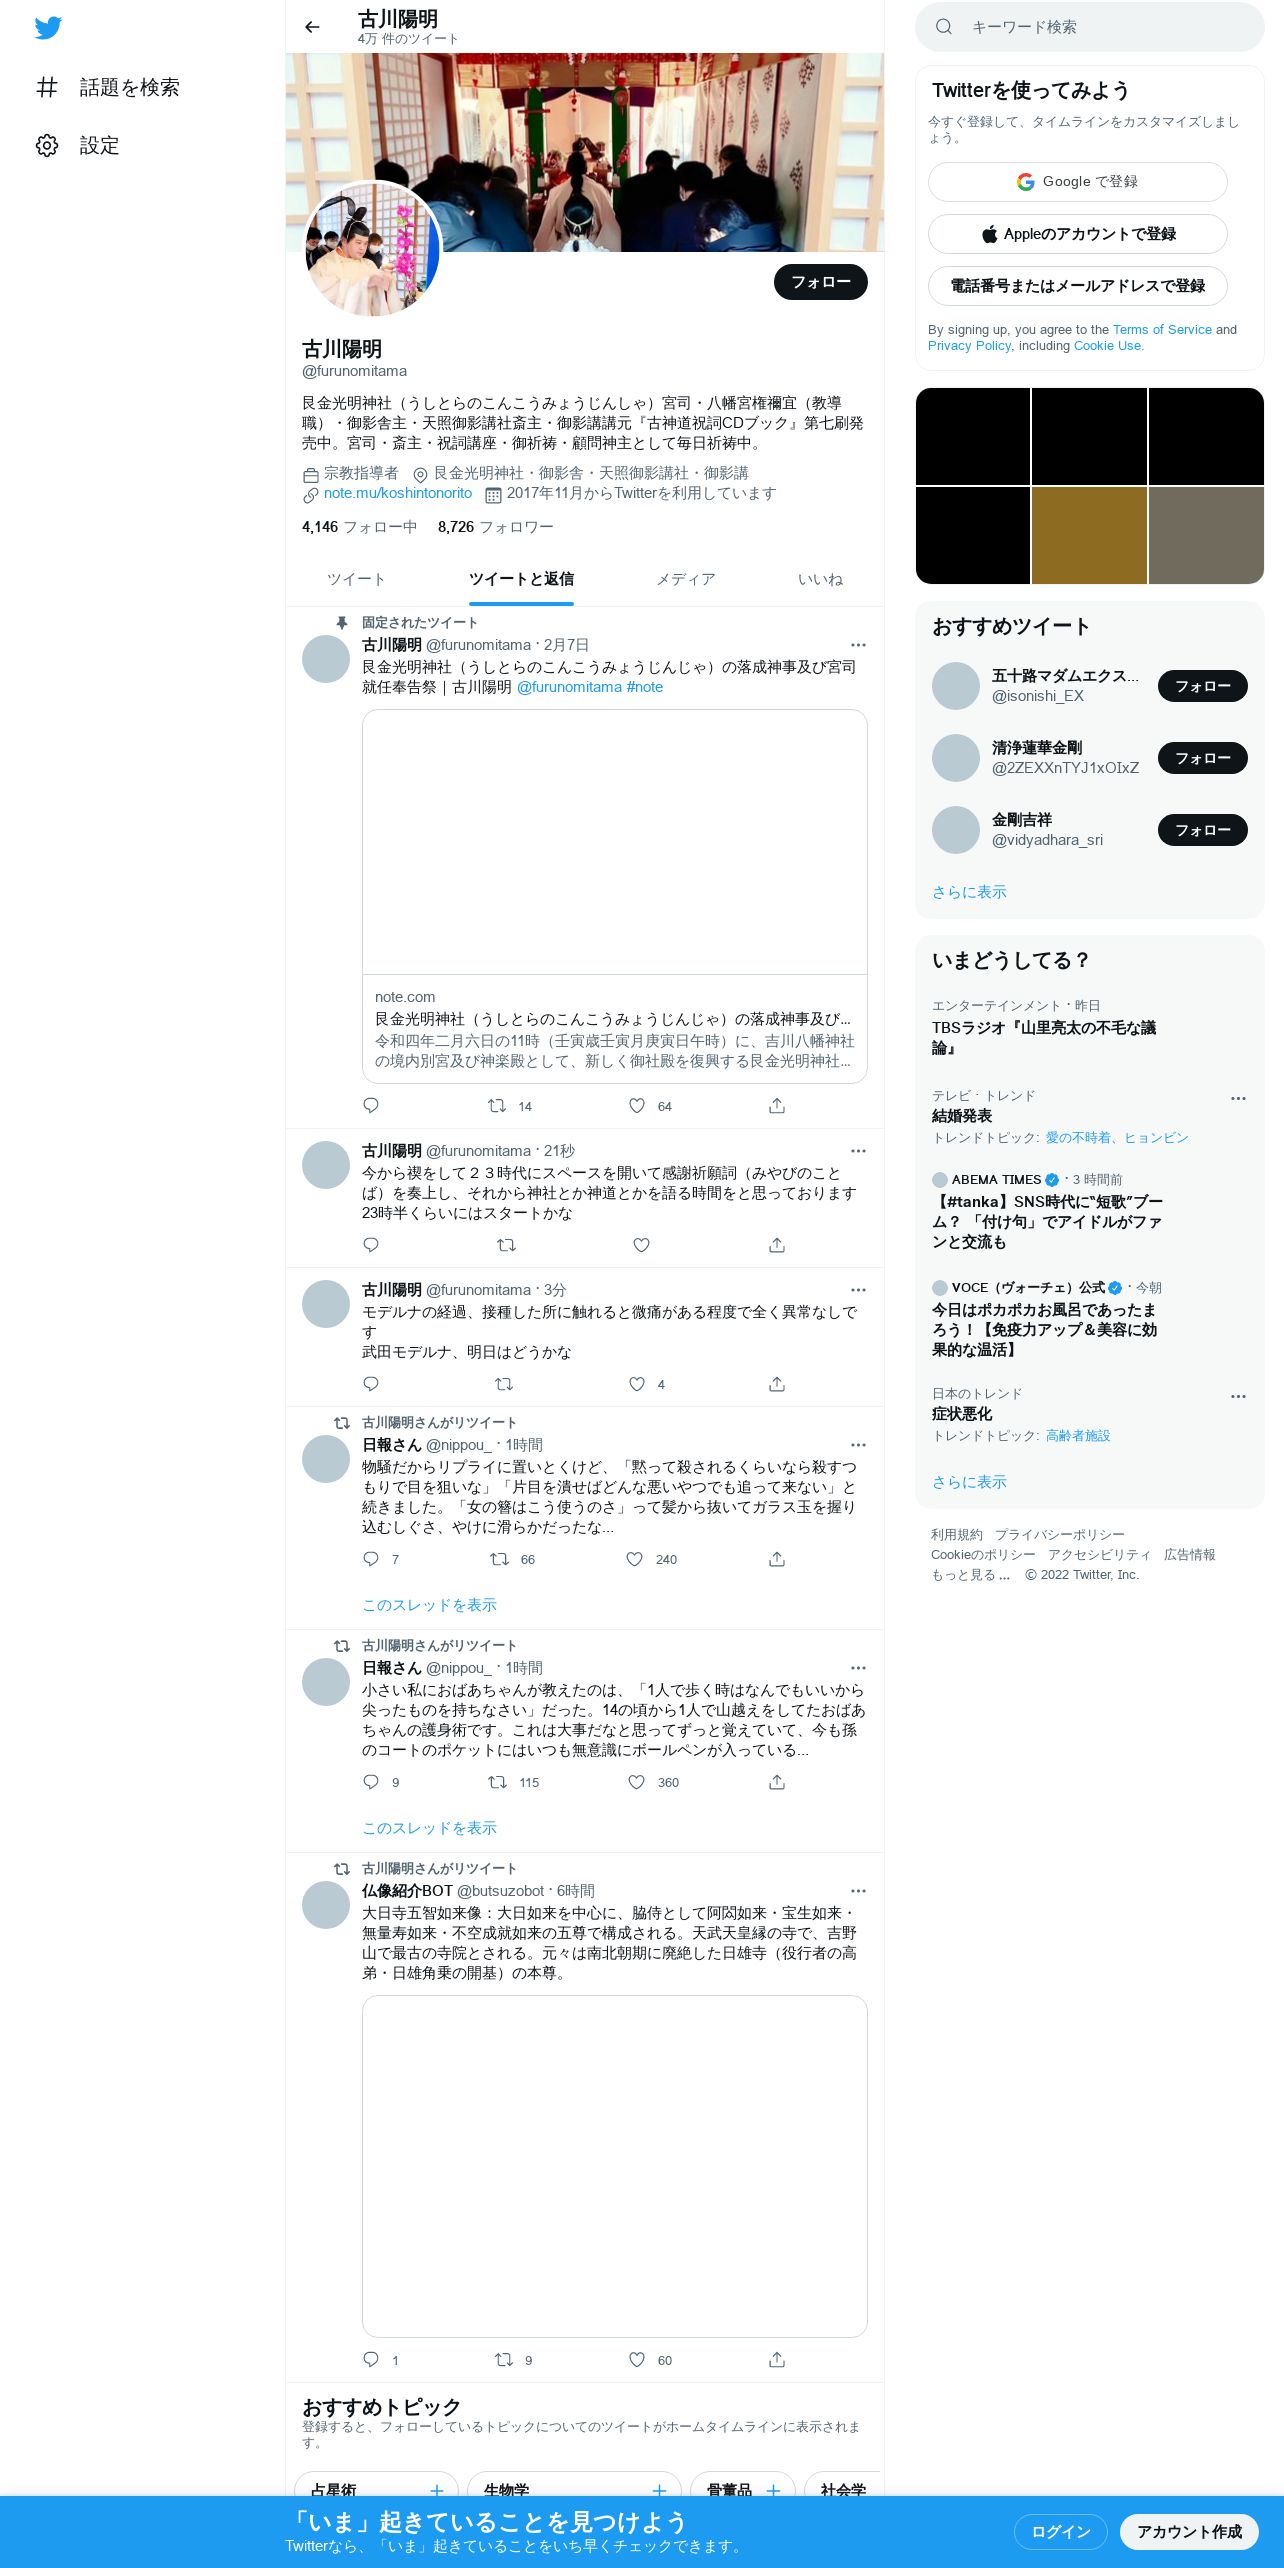Open more menu on second 日報さん tweet

(858, 1668)
